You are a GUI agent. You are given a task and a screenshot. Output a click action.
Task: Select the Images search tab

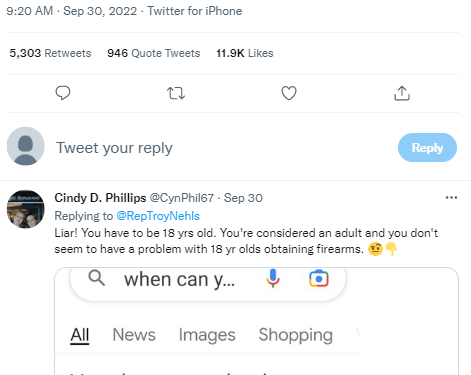pyautogui.click(x=207, y=335)
